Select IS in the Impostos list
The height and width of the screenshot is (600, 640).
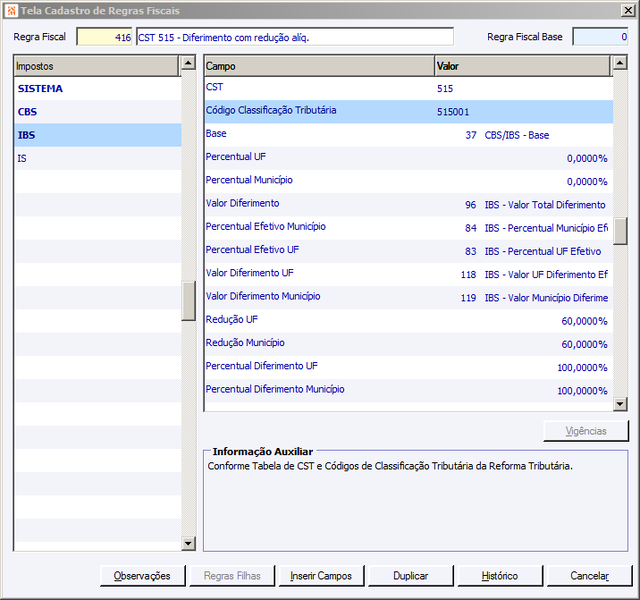[98, 158]
